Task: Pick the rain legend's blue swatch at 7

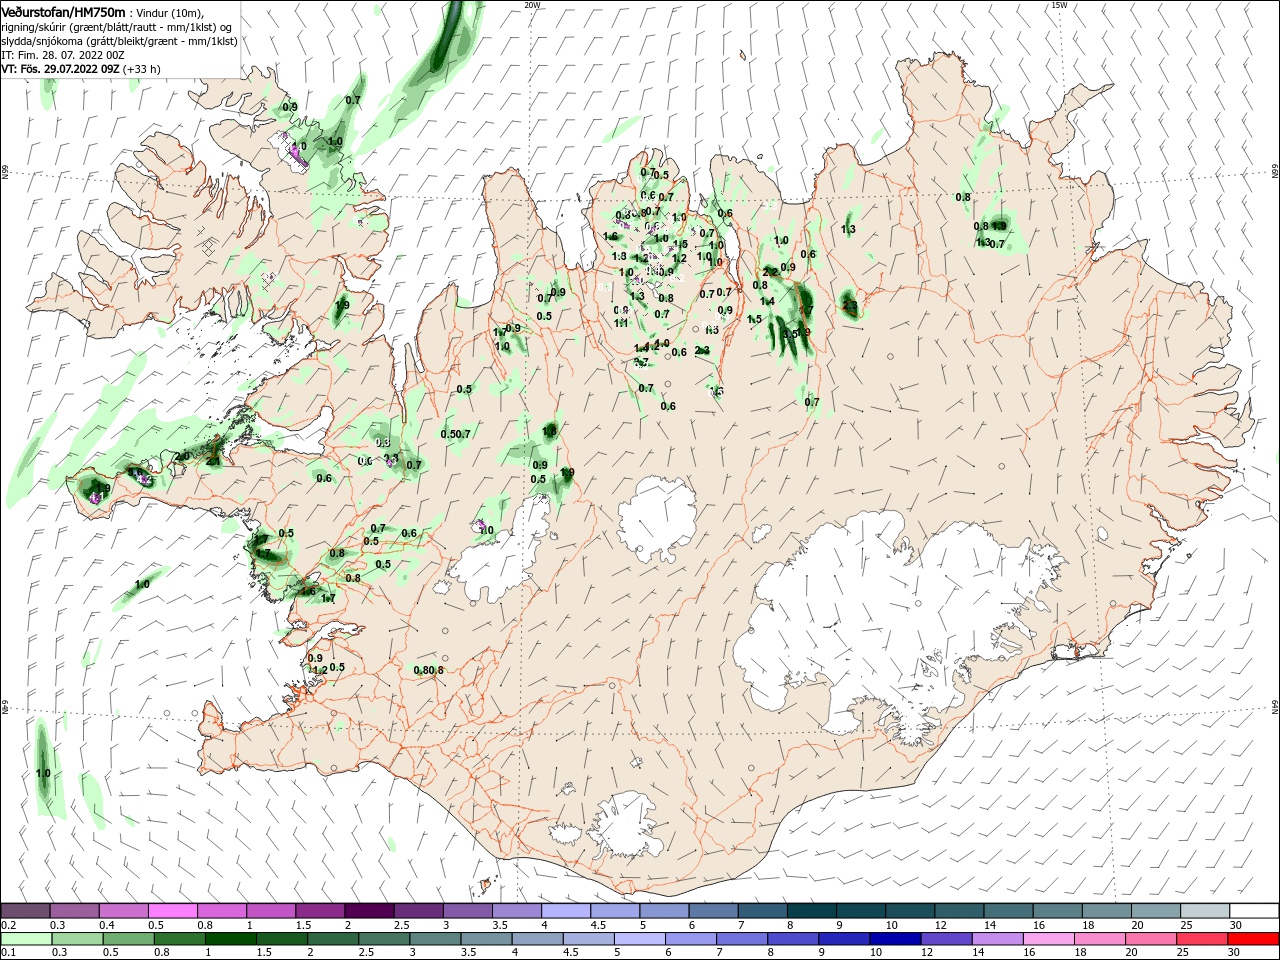Action: pyautogui.click(x=742, y=939)
